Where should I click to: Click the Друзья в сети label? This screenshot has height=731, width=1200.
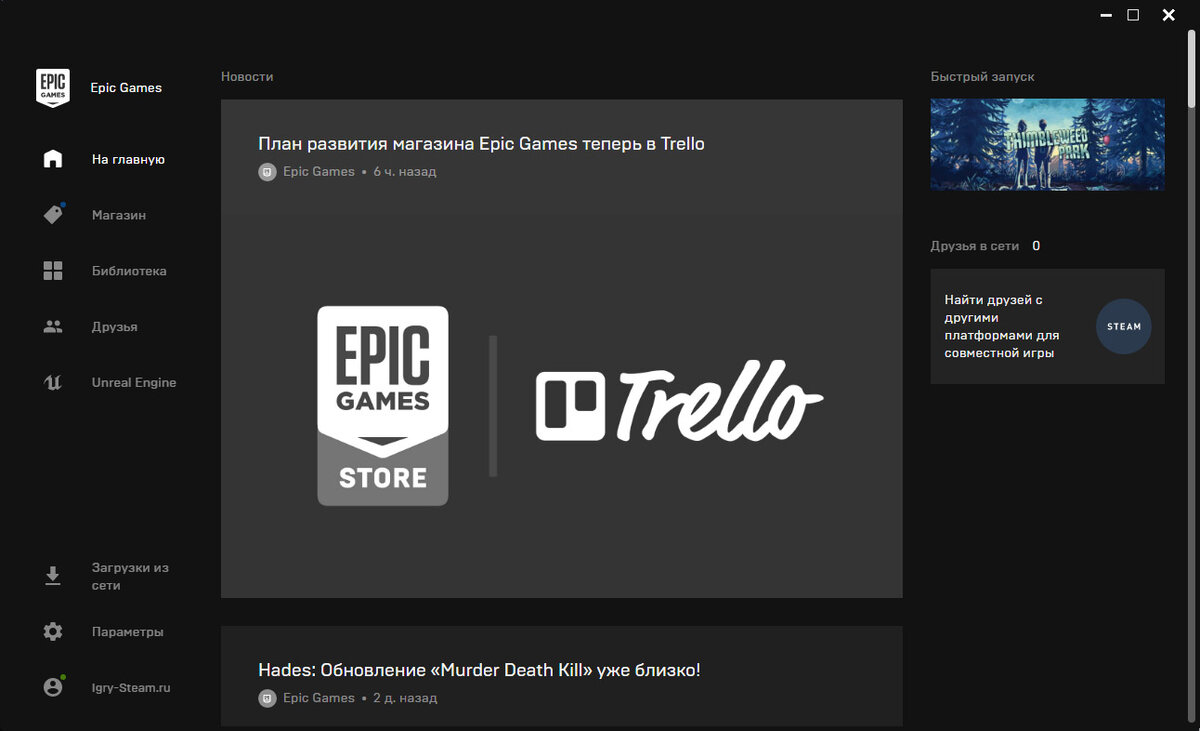(x=975, y=246)
